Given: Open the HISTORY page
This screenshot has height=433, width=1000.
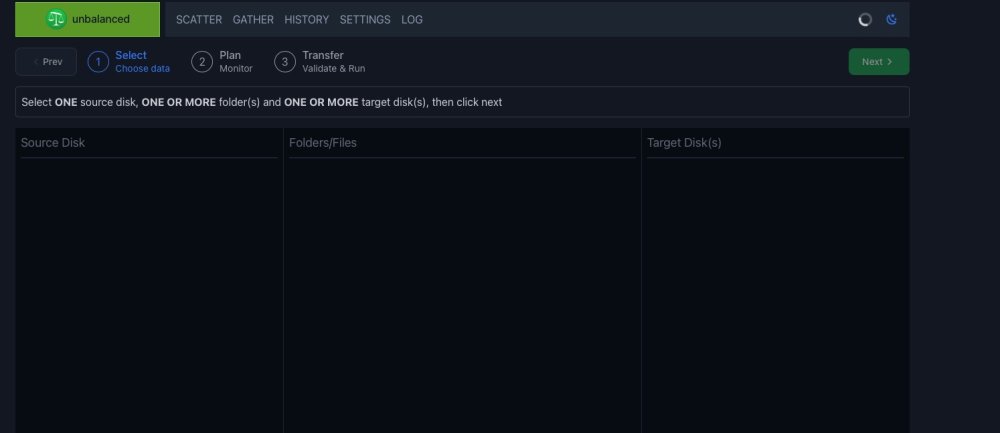Looking at the screenshot, I should [307, 20].
